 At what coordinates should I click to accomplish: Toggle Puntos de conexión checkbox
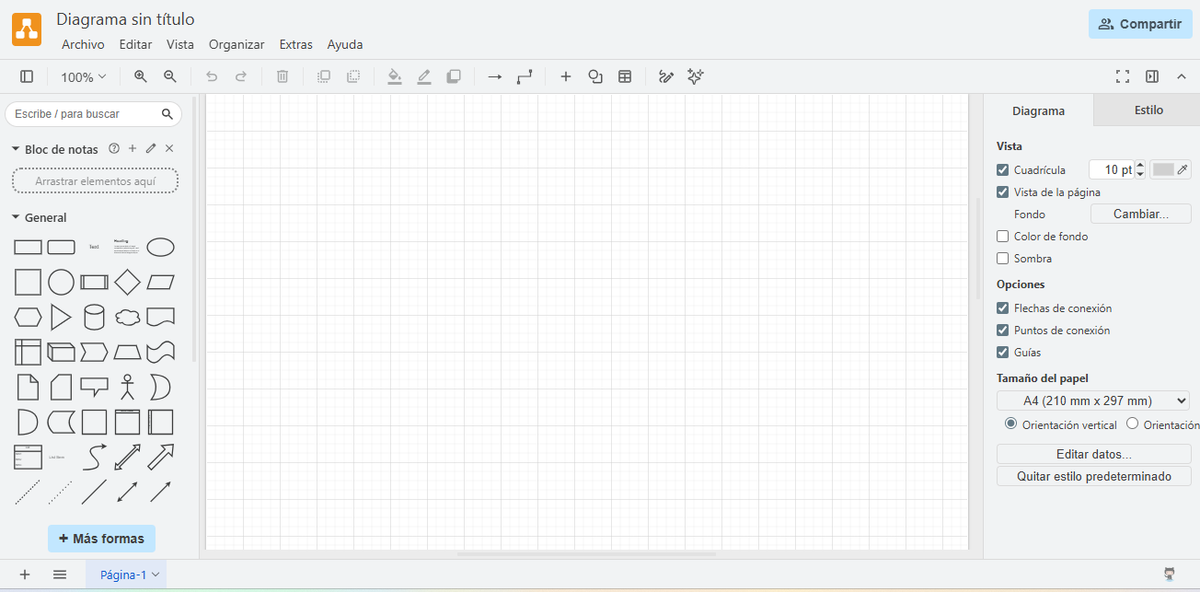[1003, 330]
